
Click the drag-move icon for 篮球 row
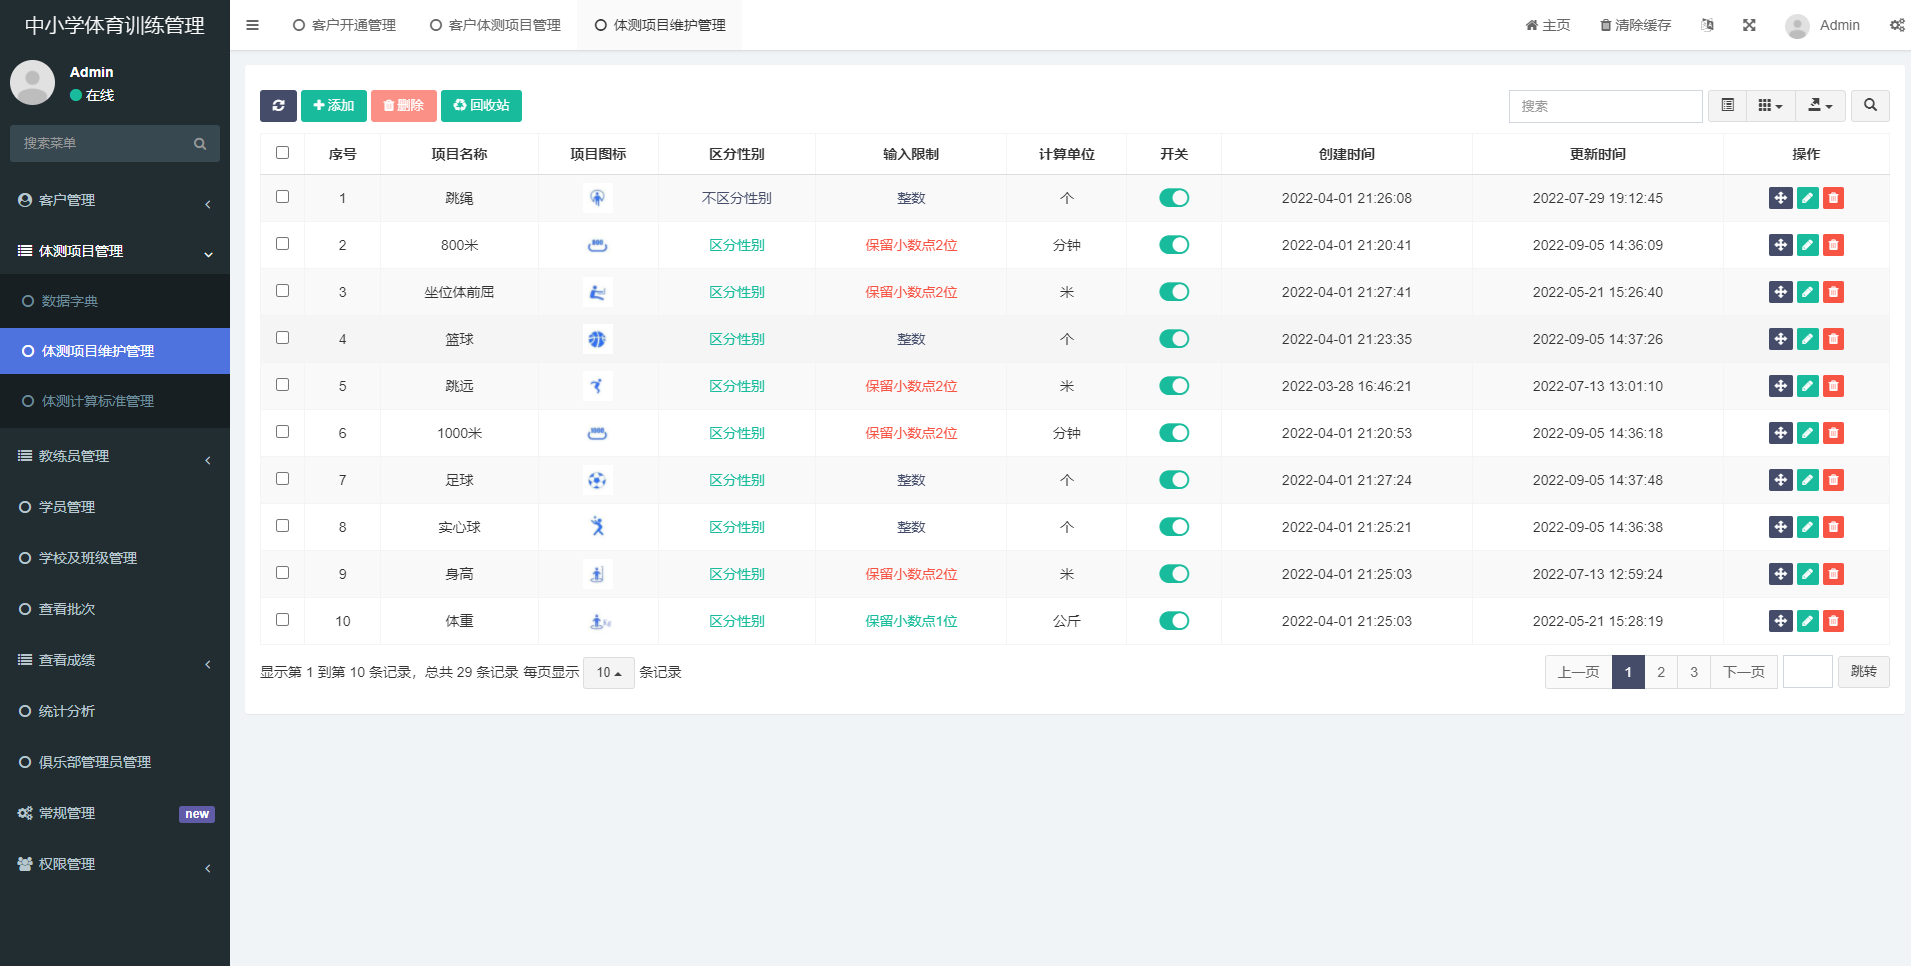coord(1780,339)
